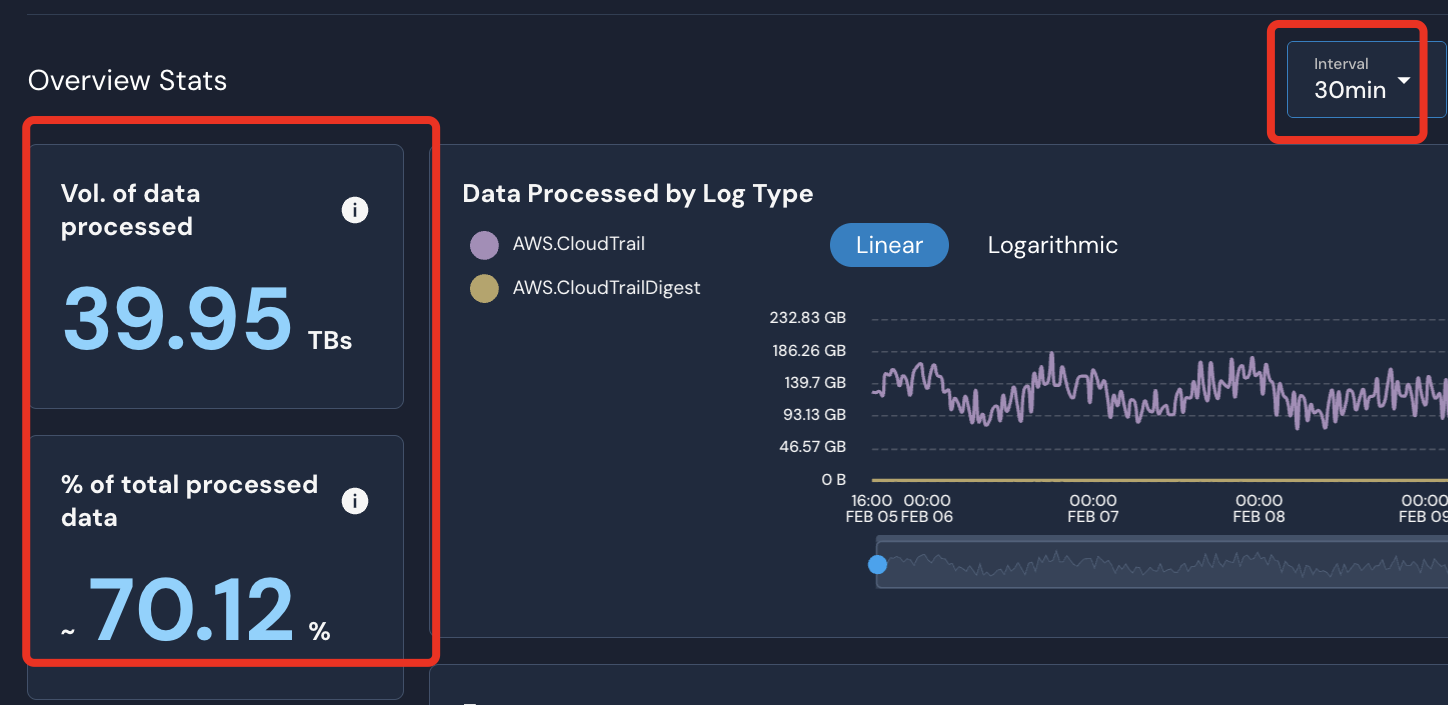Screen dimensions: 1448x705
Task: Click the blue range slider handle
Action: (877, 564)
